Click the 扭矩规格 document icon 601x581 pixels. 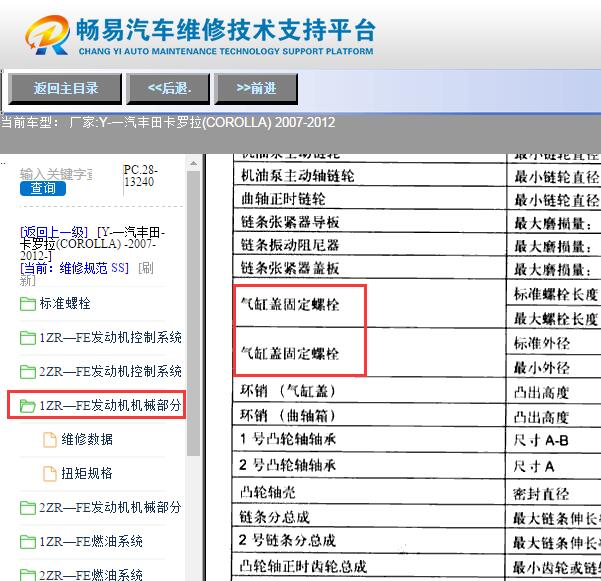click(49, 474)
